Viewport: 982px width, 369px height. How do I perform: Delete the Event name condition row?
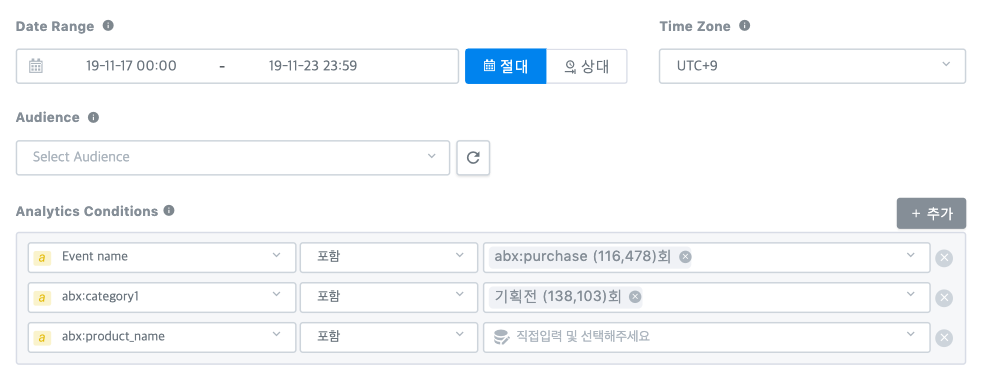[944, 258]
